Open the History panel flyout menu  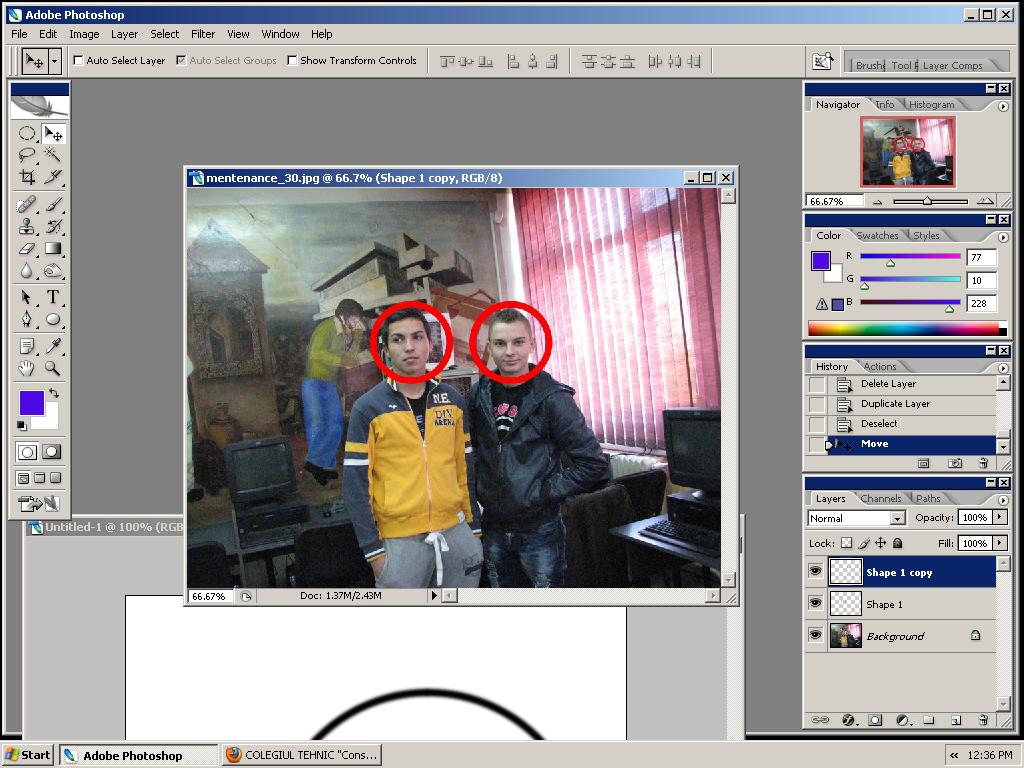(1003, 368)
